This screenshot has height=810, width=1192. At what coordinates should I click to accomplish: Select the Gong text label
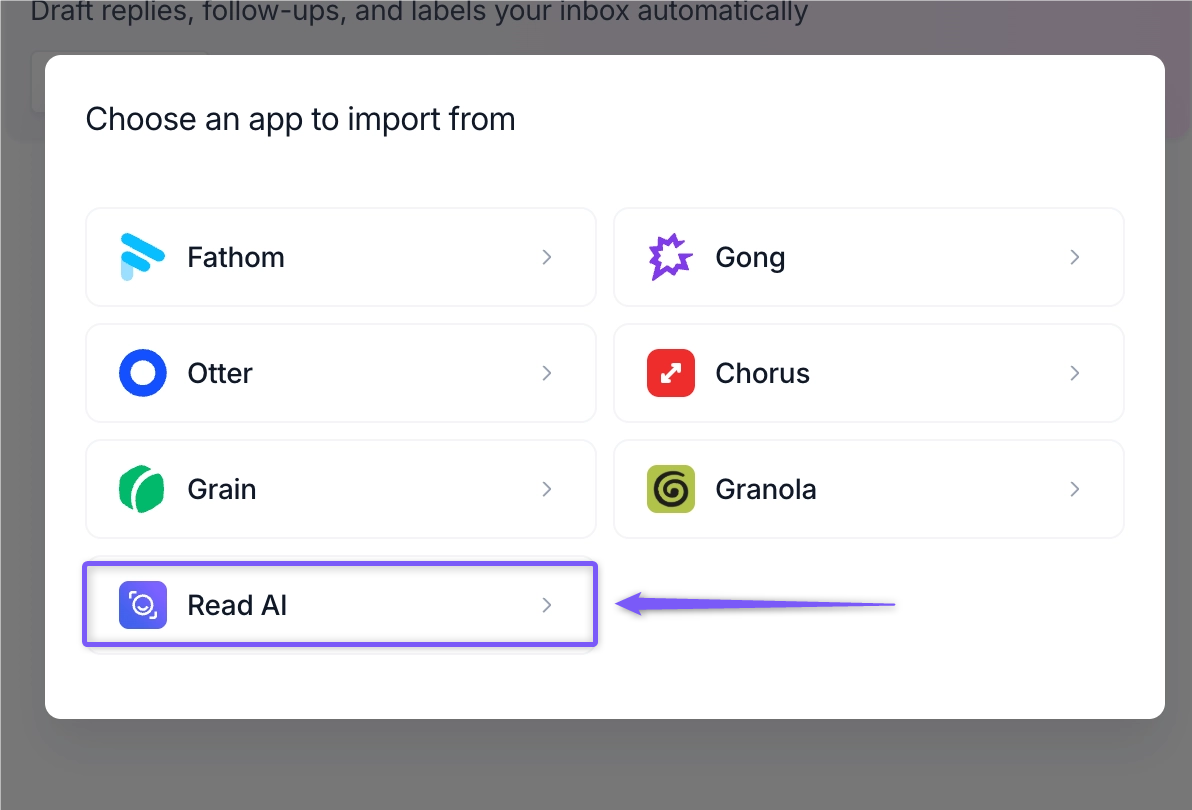coord(750,258)
